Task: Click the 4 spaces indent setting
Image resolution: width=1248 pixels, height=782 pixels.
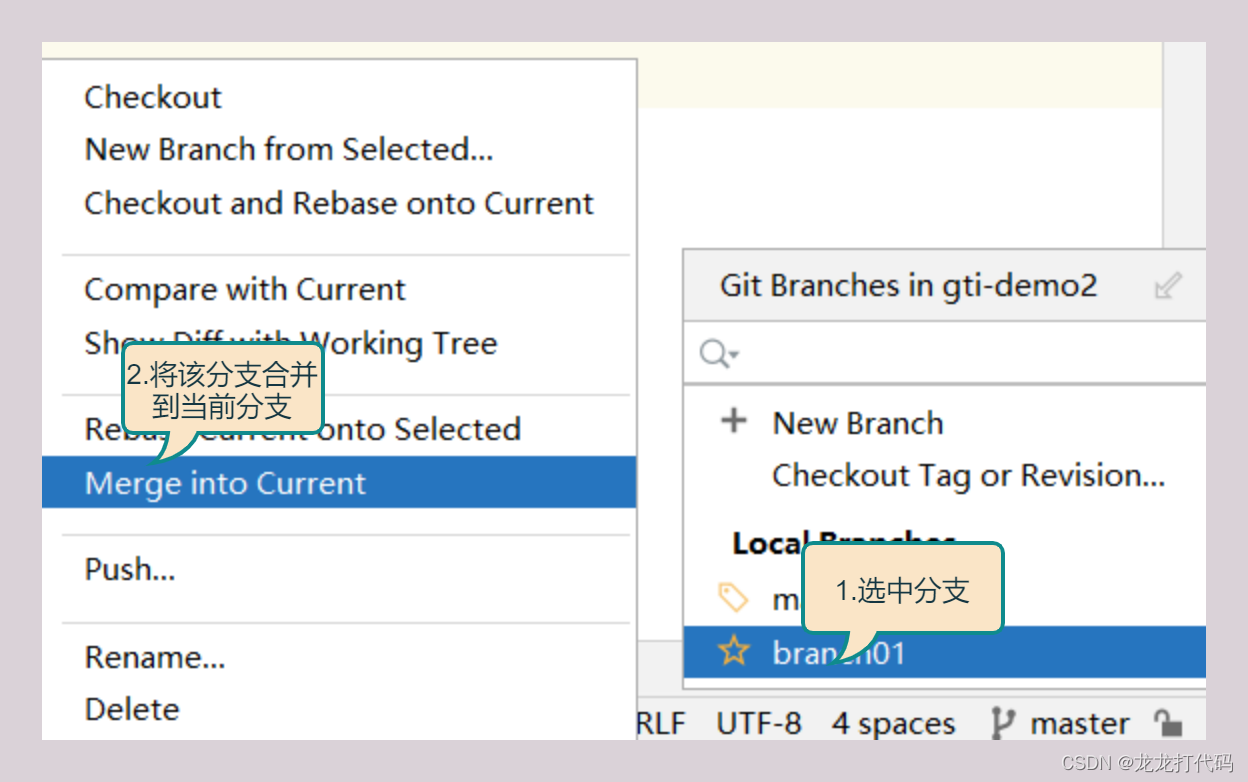Action: point(894,723)
